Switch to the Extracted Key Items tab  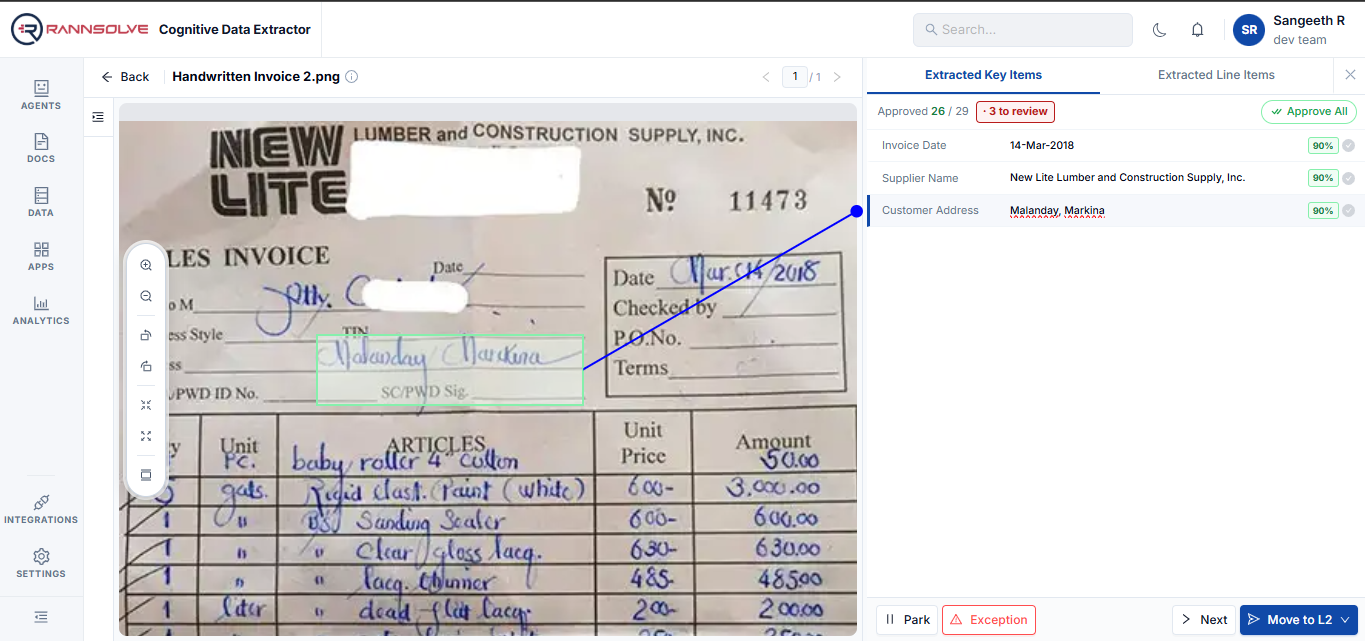coord(983,75)
